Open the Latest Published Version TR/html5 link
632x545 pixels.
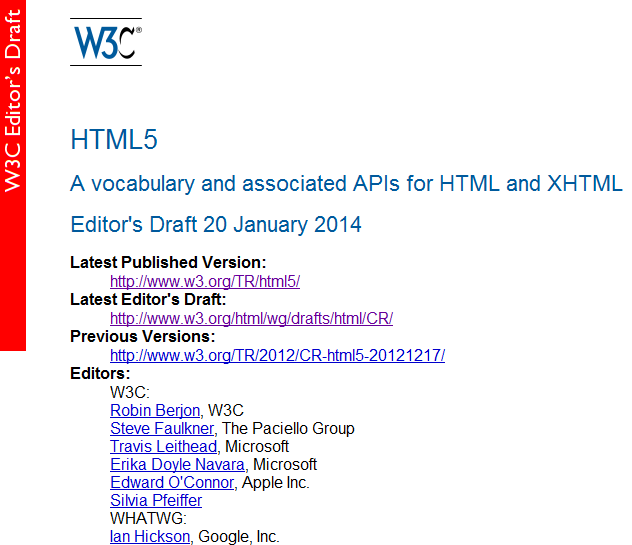pyautogui.click(x=205, y=282)
